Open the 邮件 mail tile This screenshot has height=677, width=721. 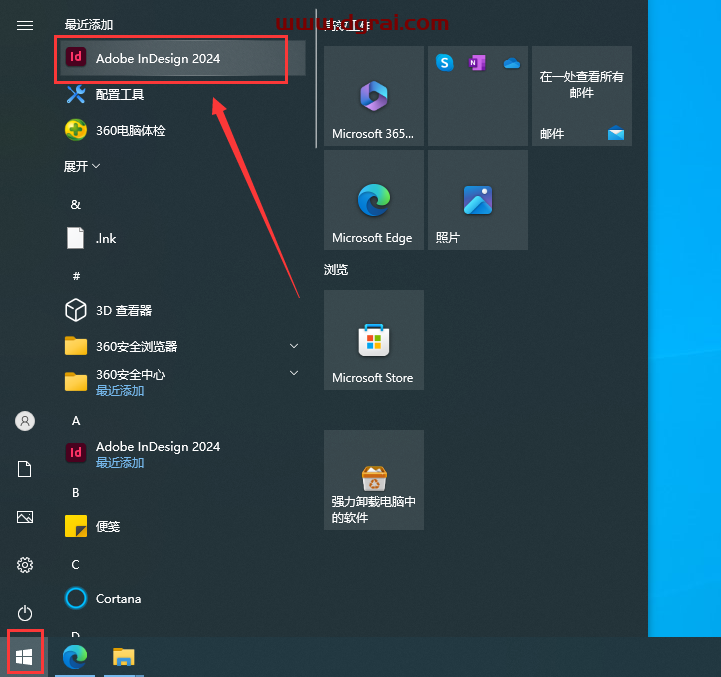582,96
